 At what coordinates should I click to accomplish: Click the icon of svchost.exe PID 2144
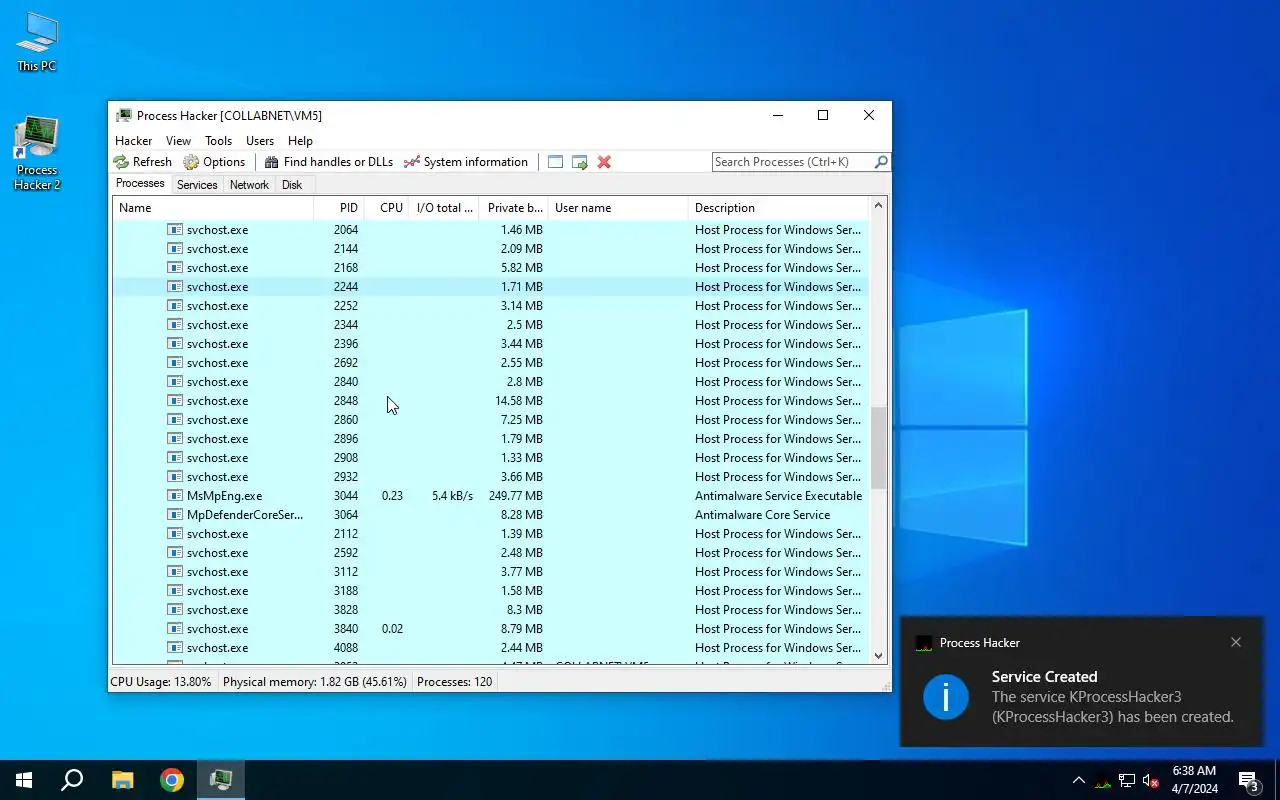175,249
